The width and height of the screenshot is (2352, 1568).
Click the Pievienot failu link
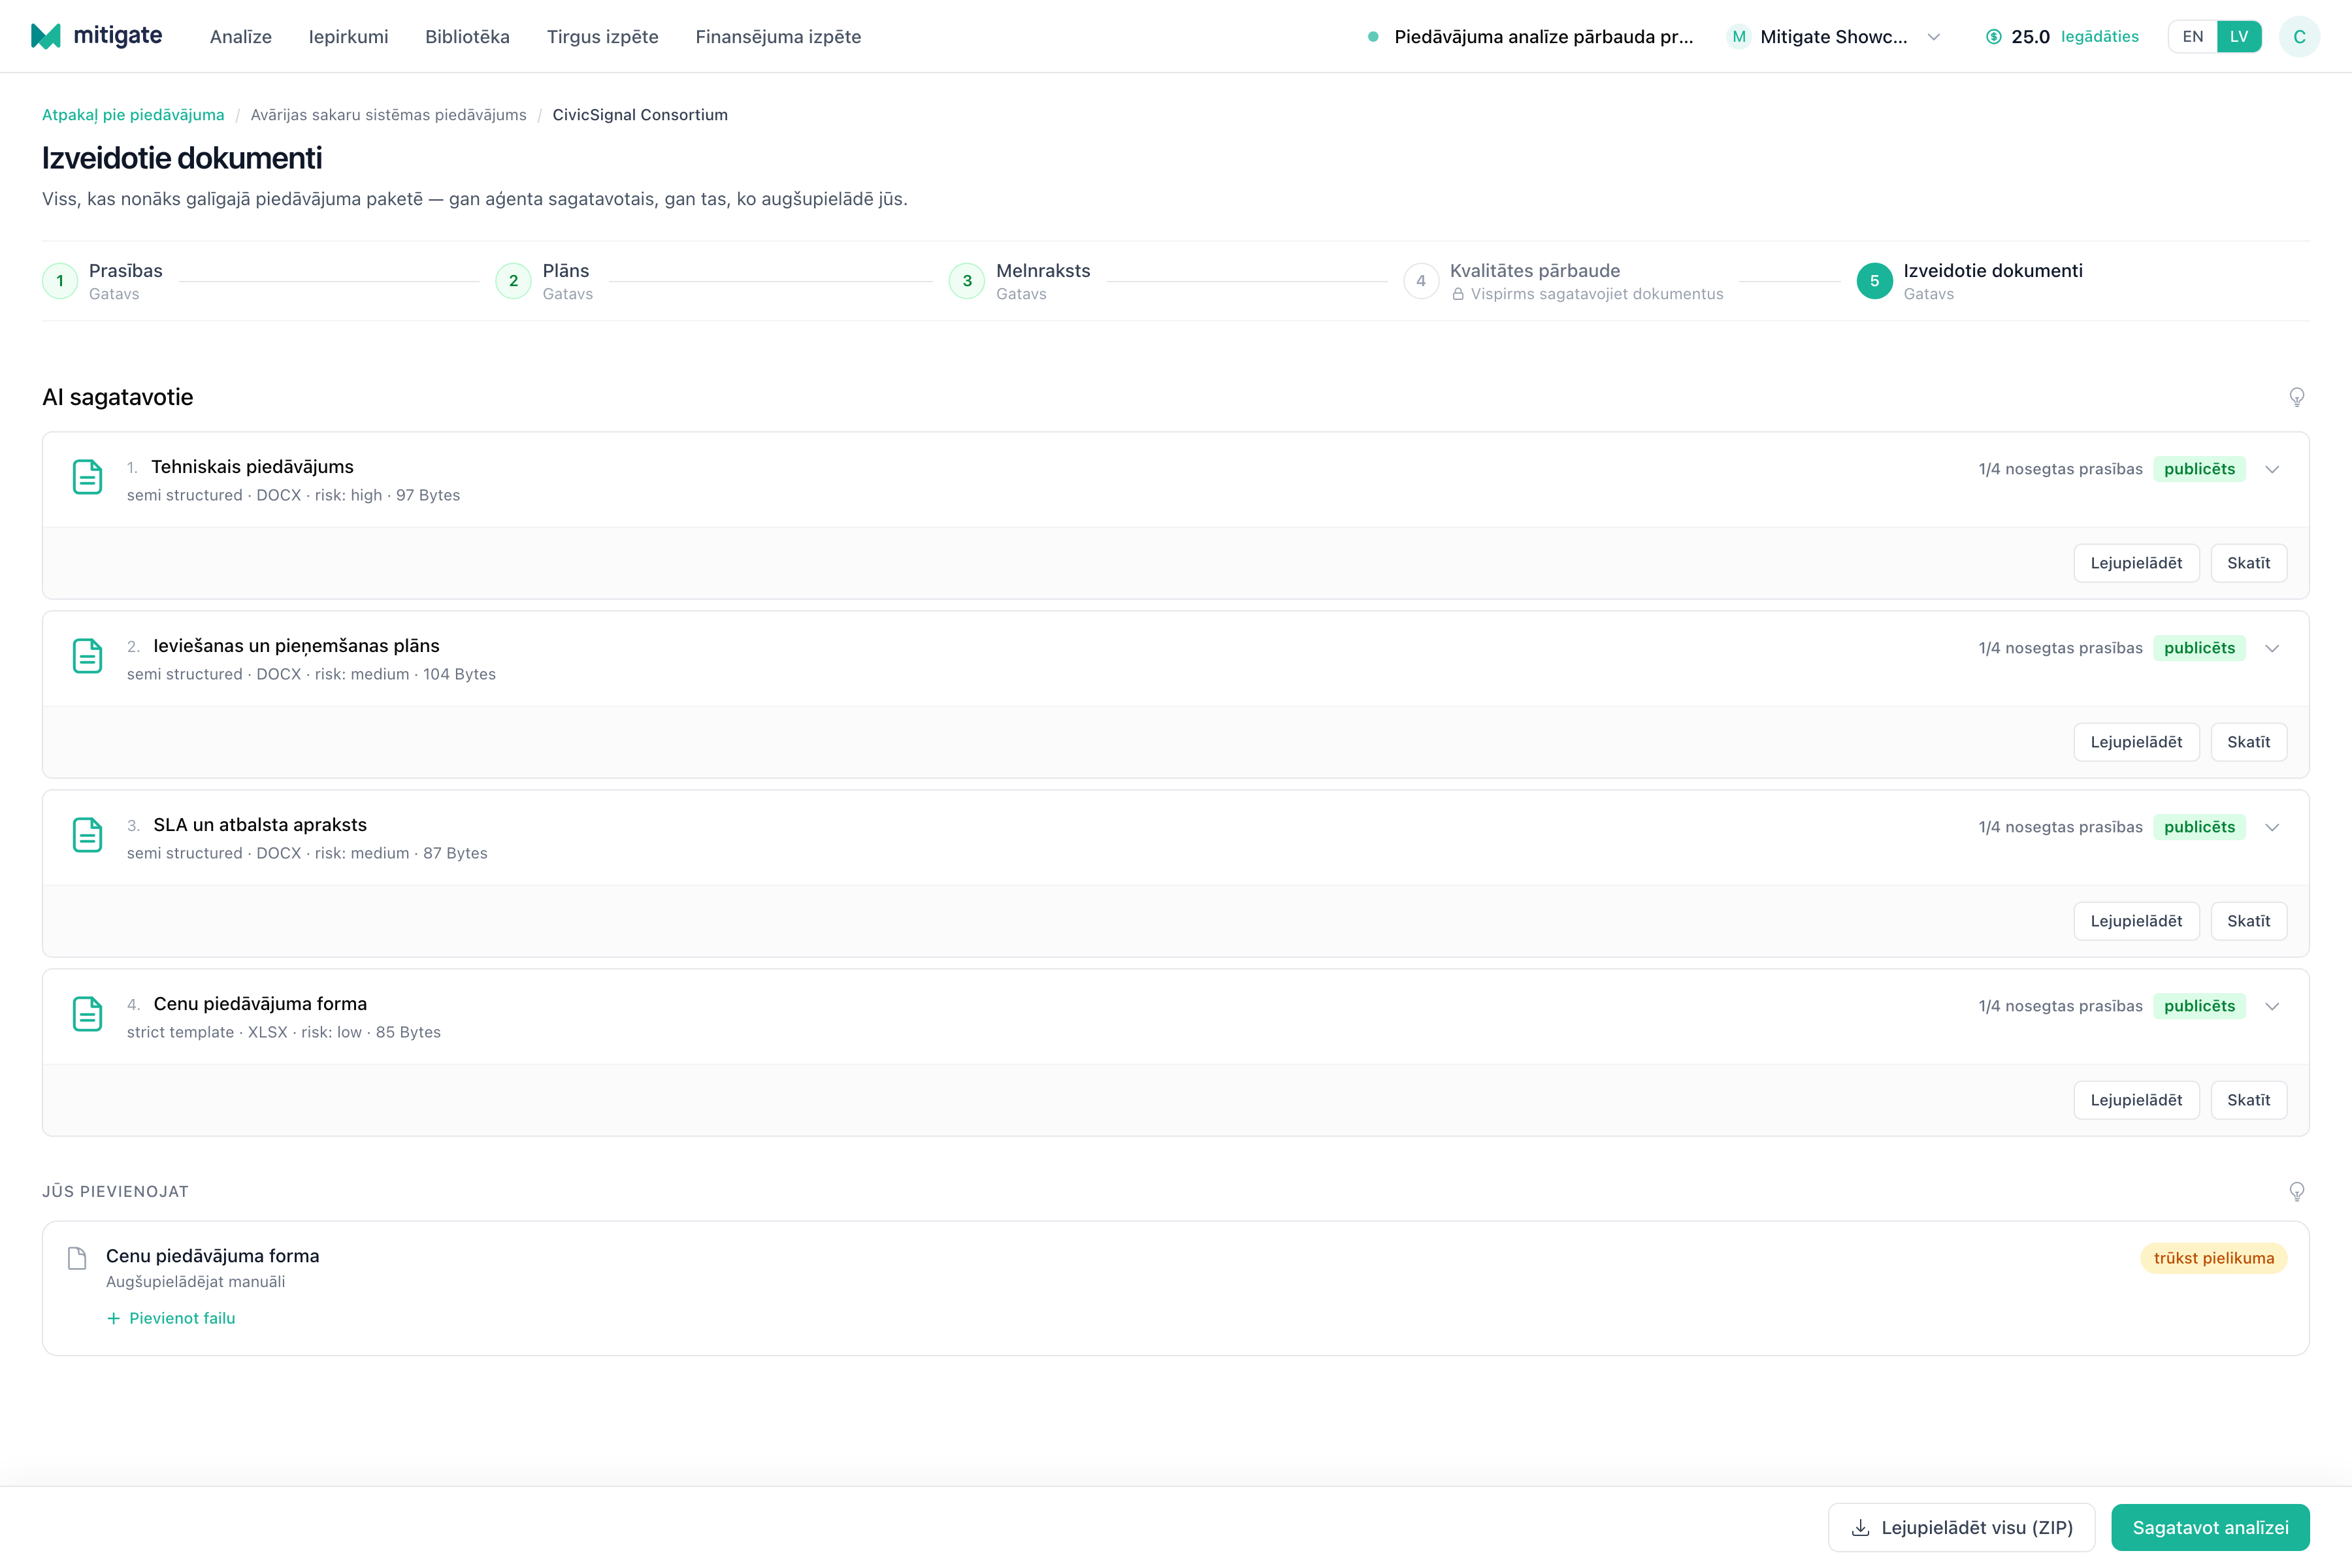[171, 1318]
